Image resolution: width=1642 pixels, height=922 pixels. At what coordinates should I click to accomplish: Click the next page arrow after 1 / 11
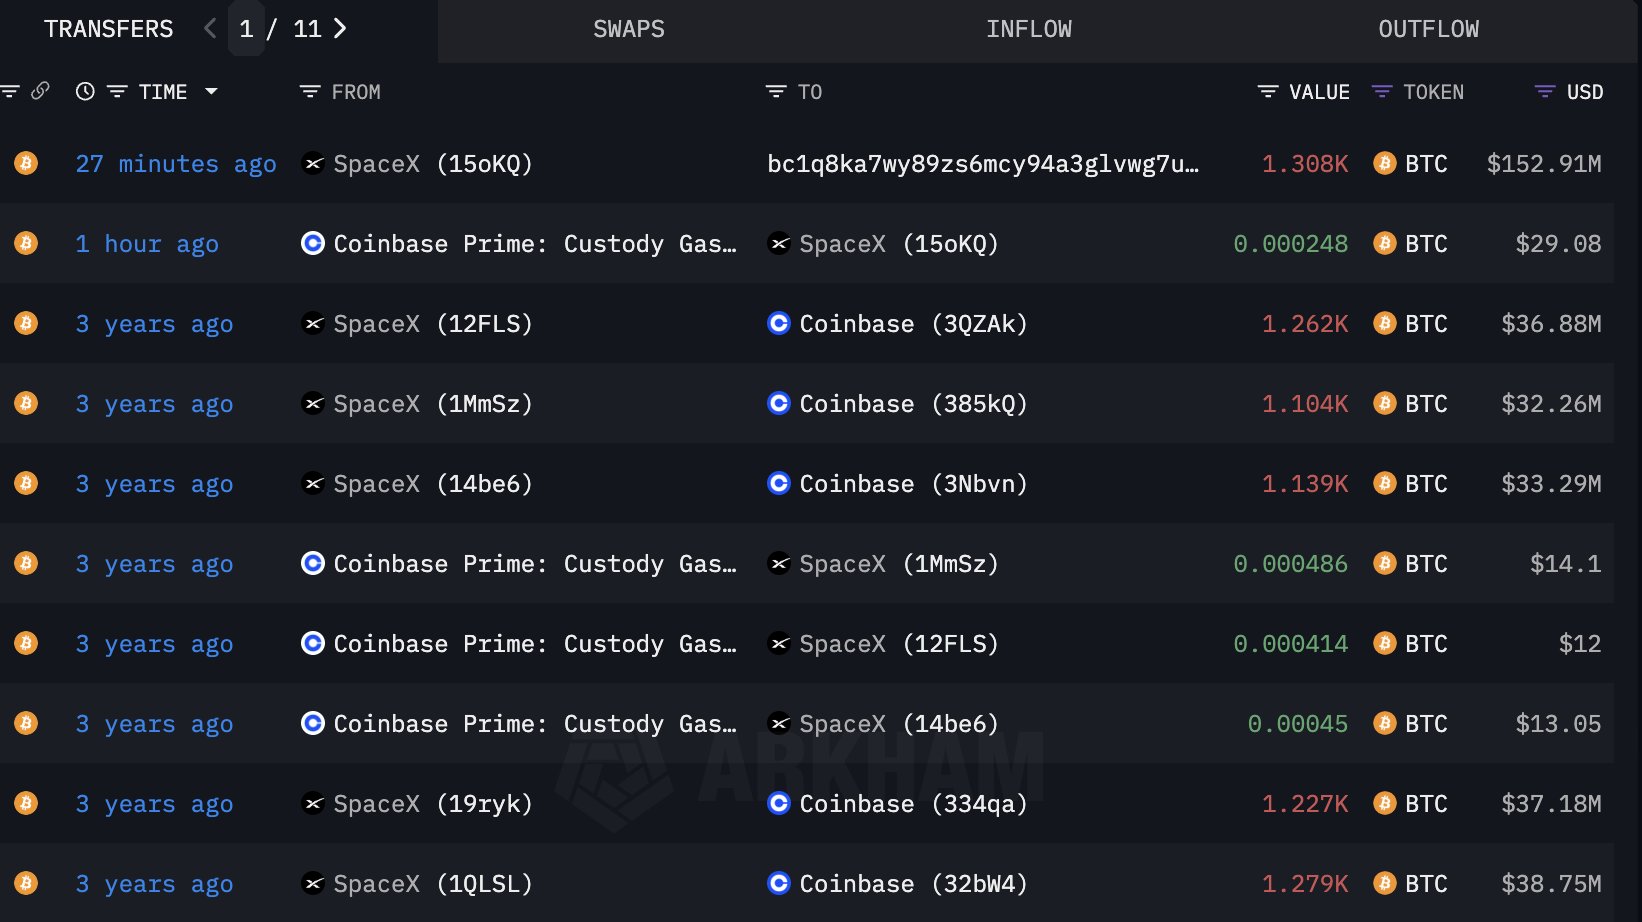pos(340,29)
